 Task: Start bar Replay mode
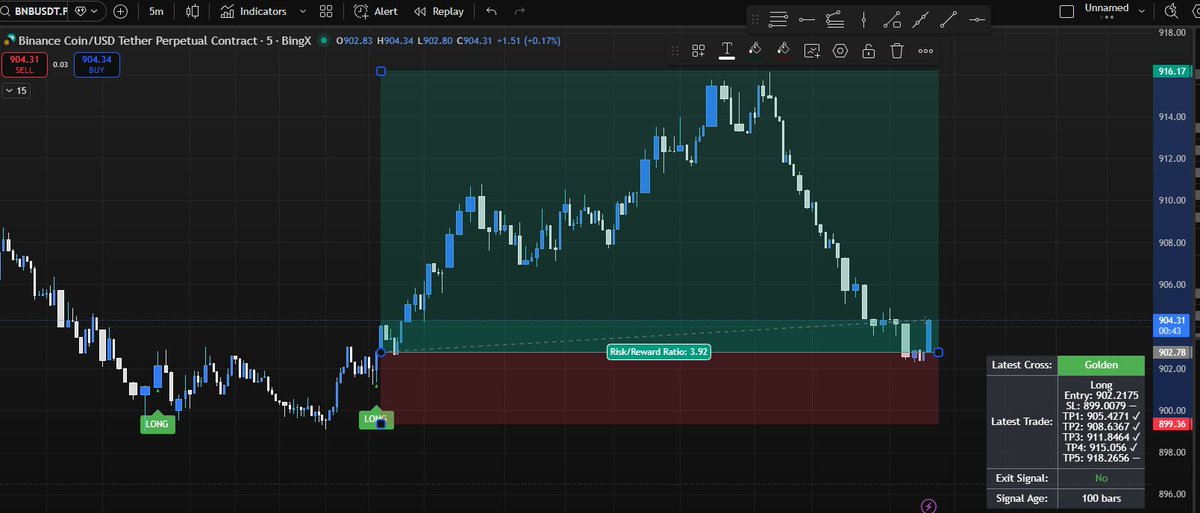[440, 11]
